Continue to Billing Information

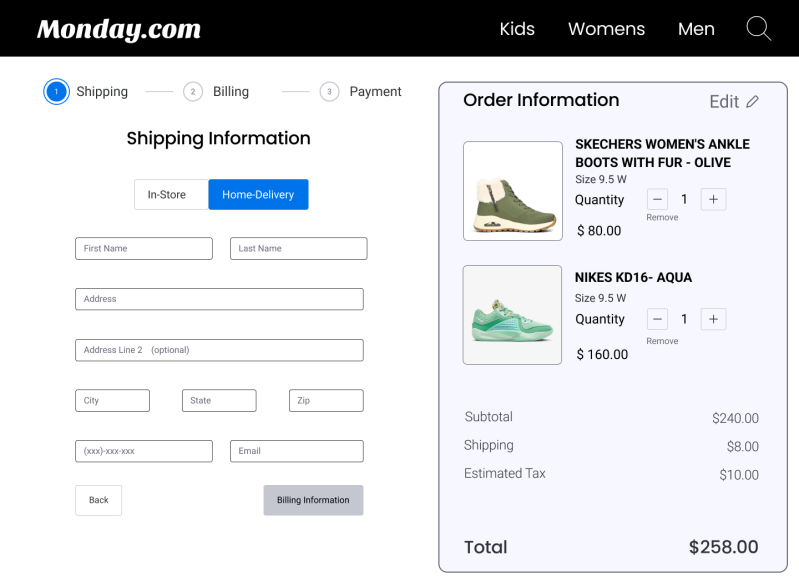point(313,500)
